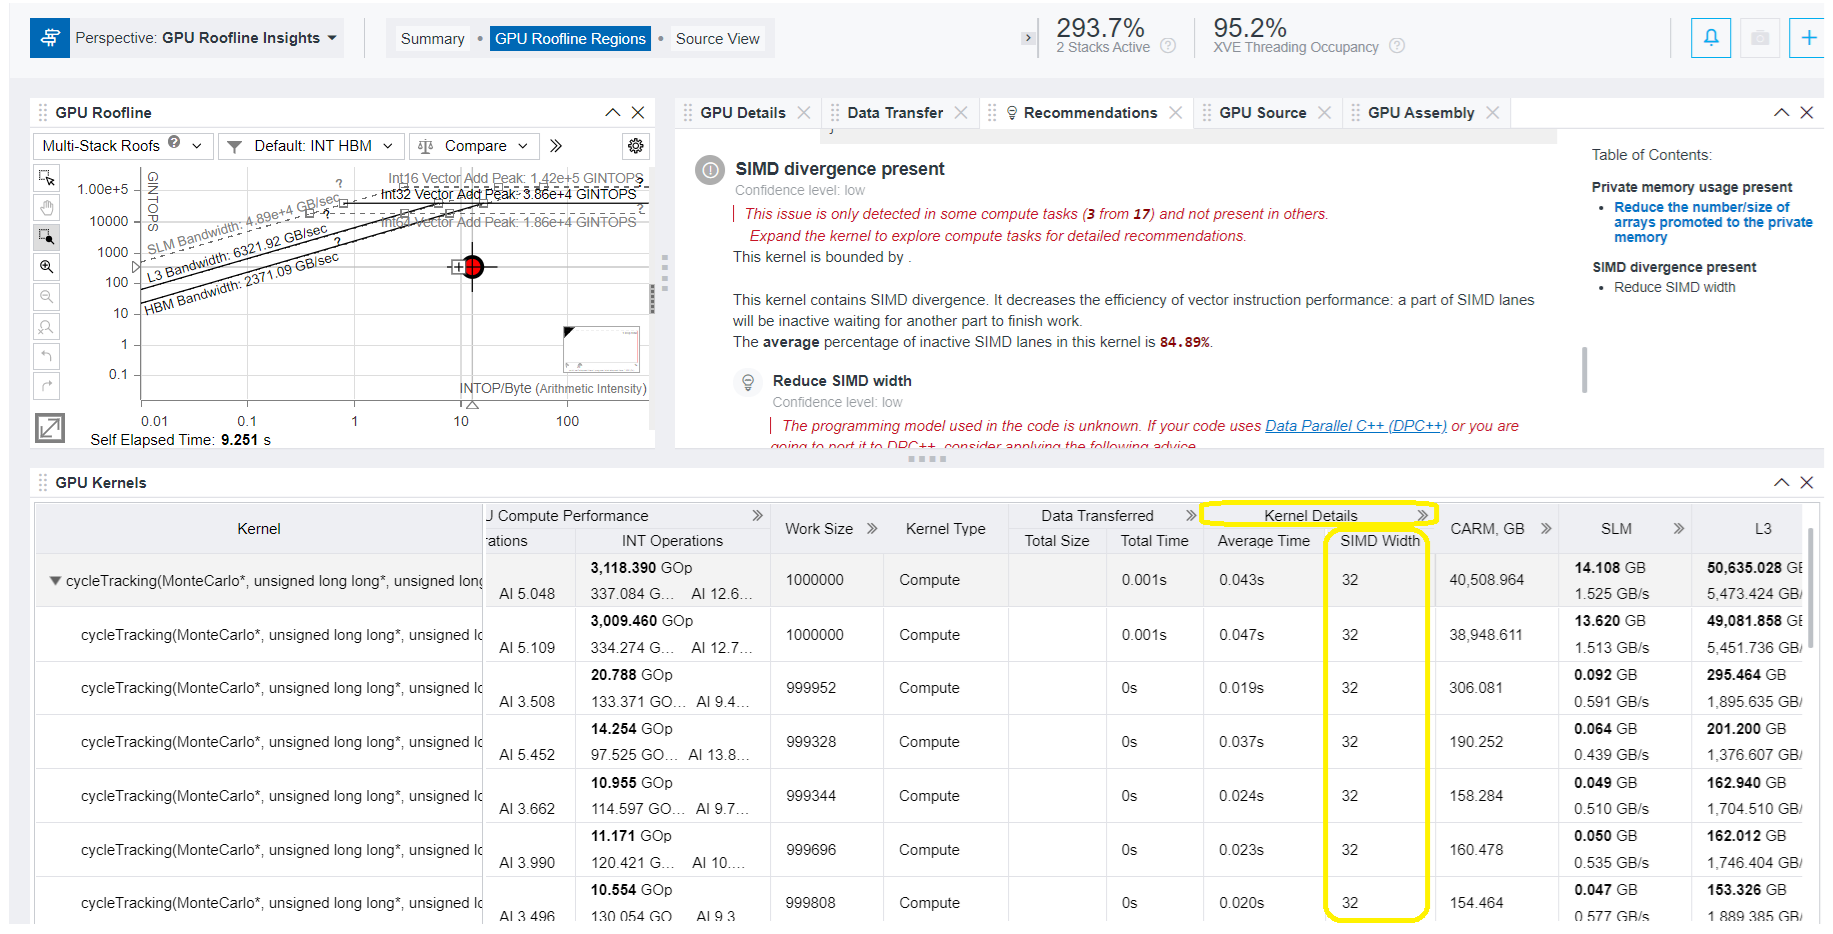
Task: Open the notifications bell
Action: [x=1711, y=38]
